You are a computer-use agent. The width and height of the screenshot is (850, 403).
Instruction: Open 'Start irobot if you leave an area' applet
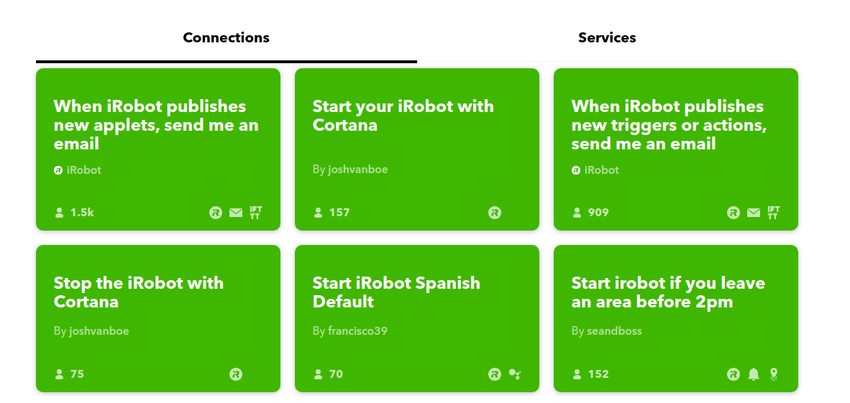tap(668, 292)
